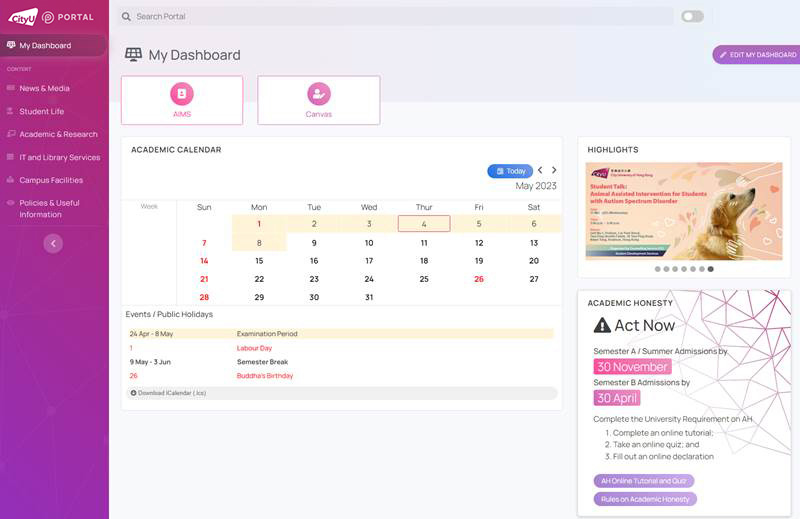Click the Today calendar button
800x519 pixels.
click(x=510, y=171)
